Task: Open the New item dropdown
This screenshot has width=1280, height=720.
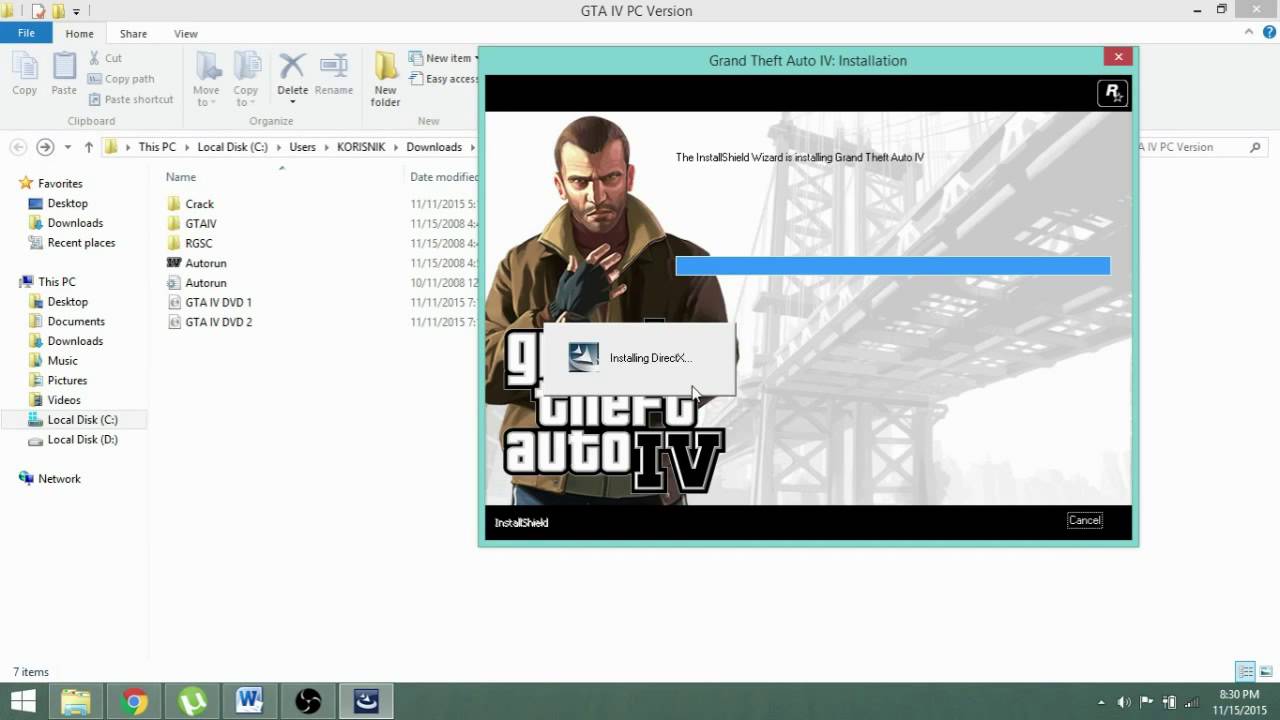Action: coord(443,58)
